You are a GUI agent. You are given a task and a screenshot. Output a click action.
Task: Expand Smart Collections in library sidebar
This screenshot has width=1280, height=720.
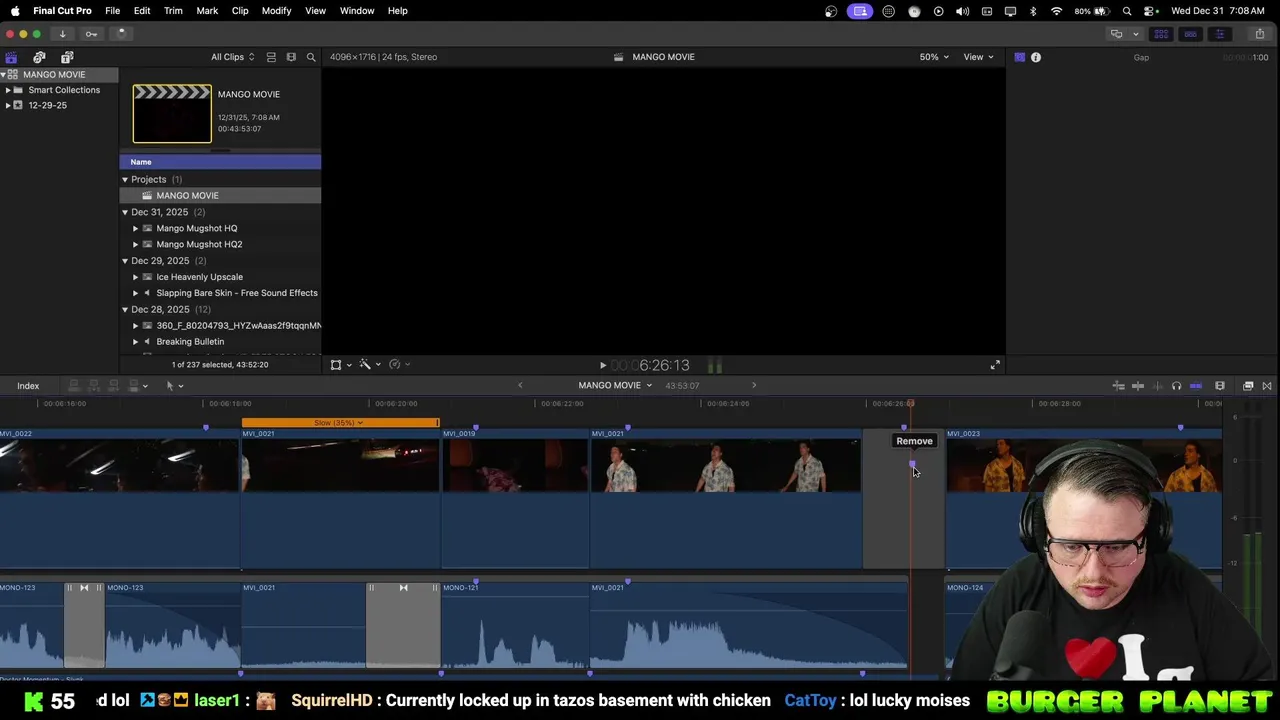pyautogui.click(x=8, y=90)
